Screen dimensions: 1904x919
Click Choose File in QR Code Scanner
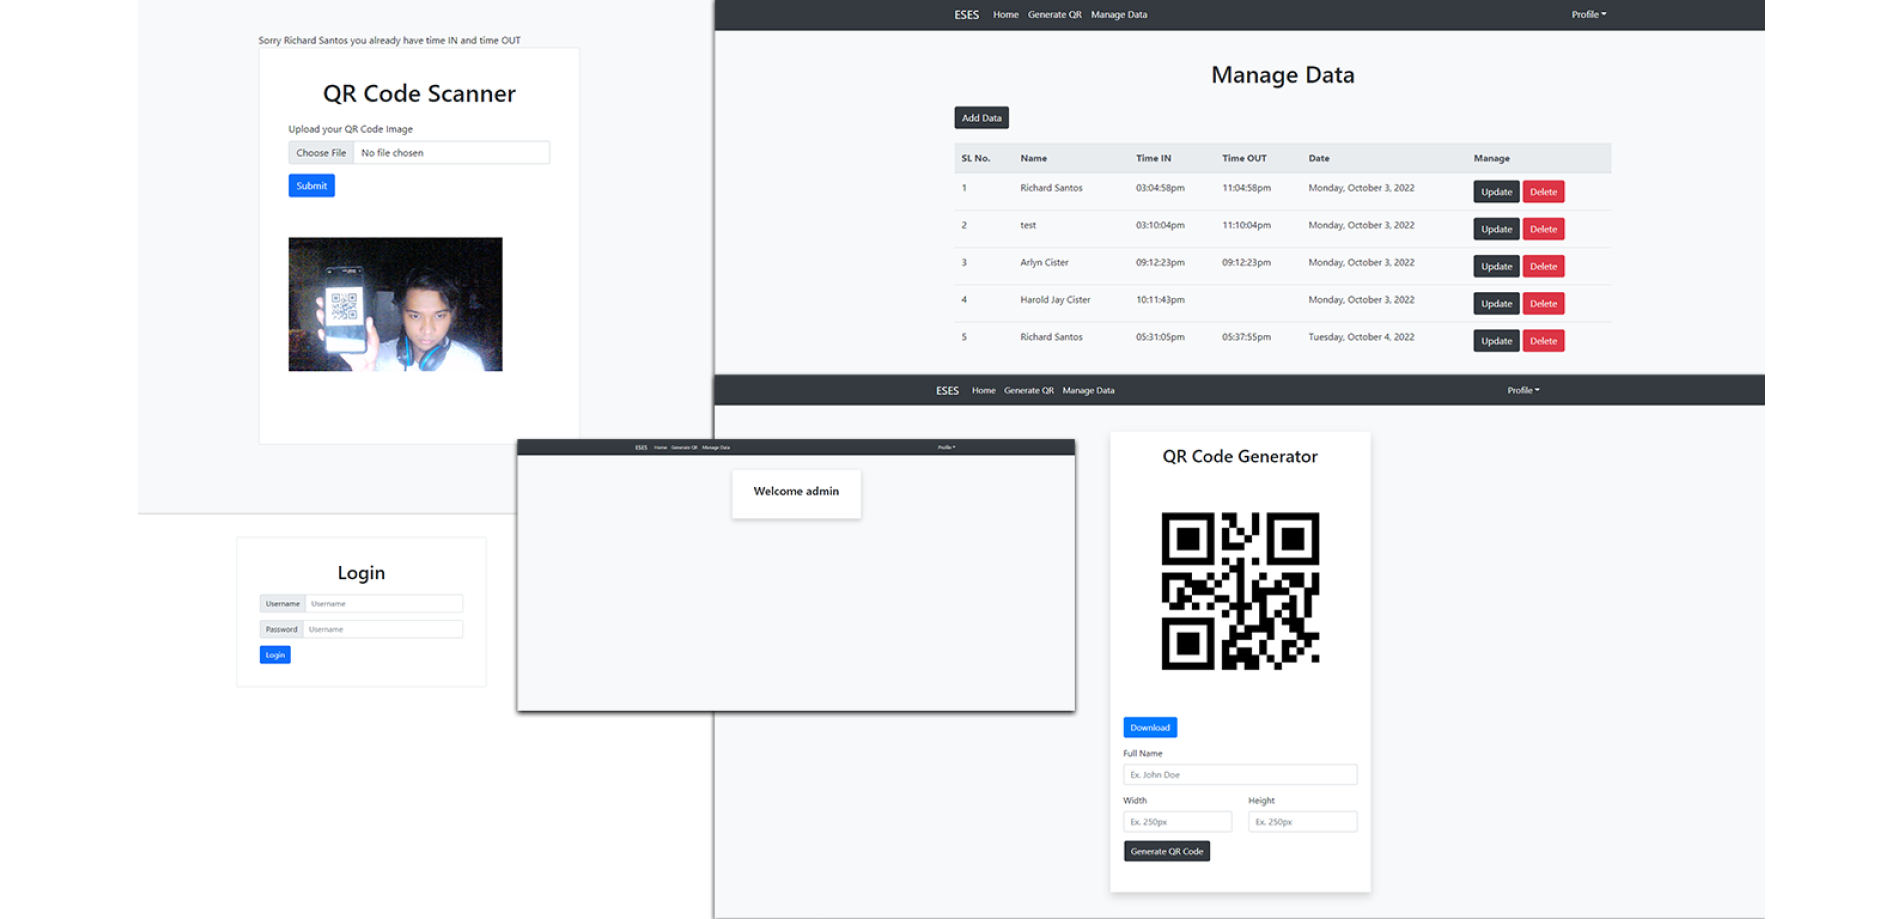point(321,153)
